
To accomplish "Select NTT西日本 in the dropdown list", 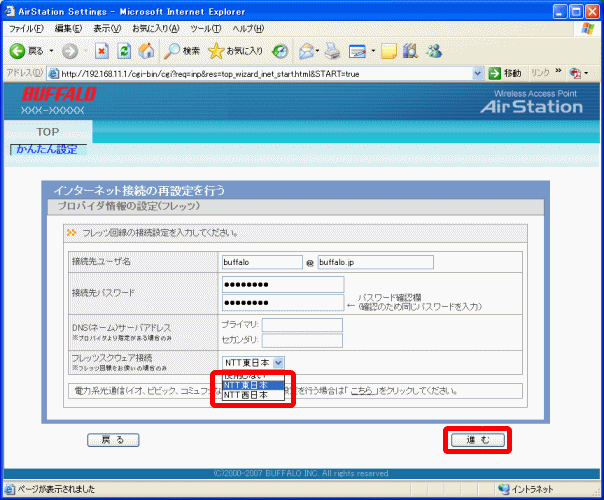I will tap(253, 395).
